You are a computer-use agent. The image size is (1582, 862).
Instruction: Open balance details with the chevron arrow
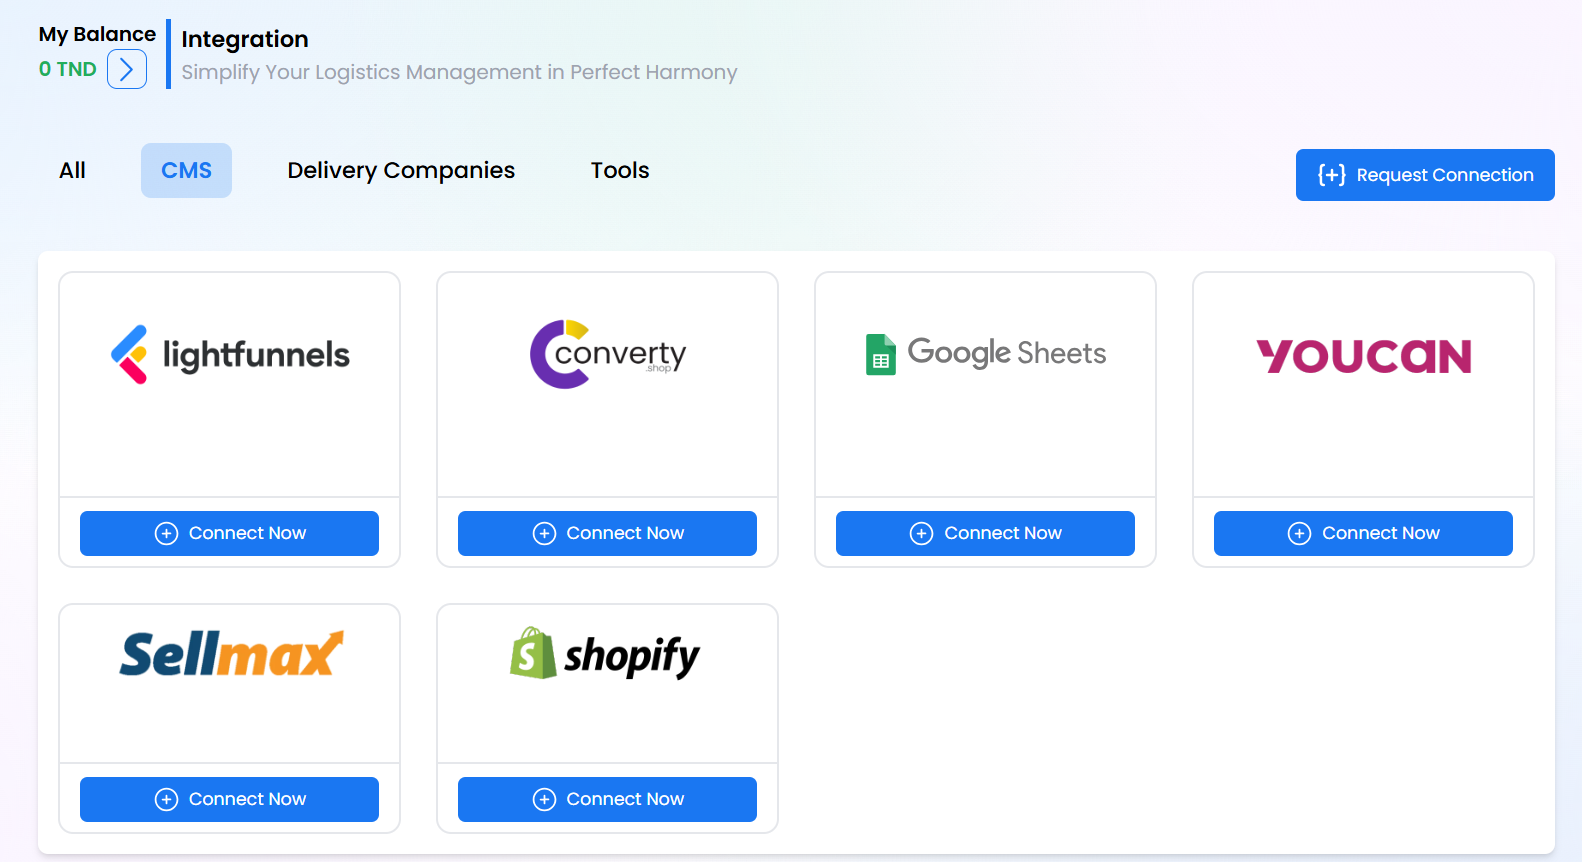tap(127, 69)
